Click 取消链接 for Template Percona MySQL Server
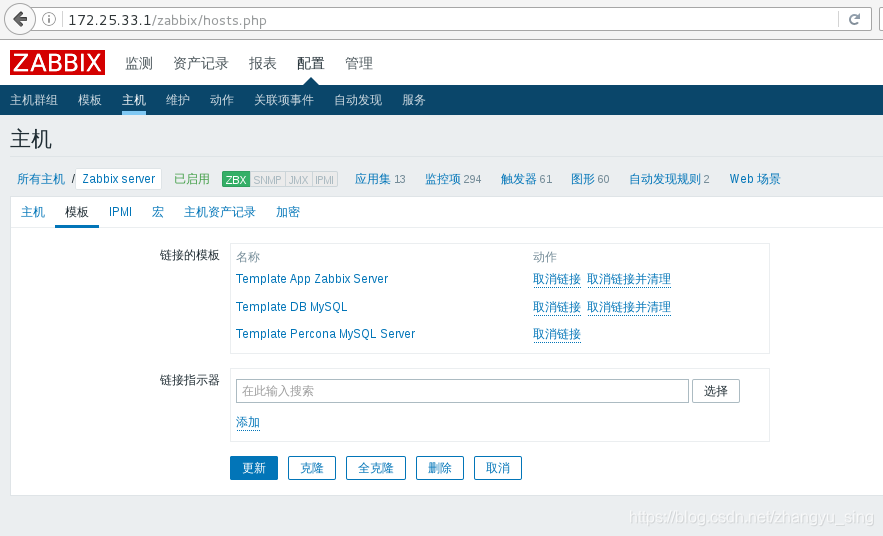The image size is (883, 536). click(557, 334)
